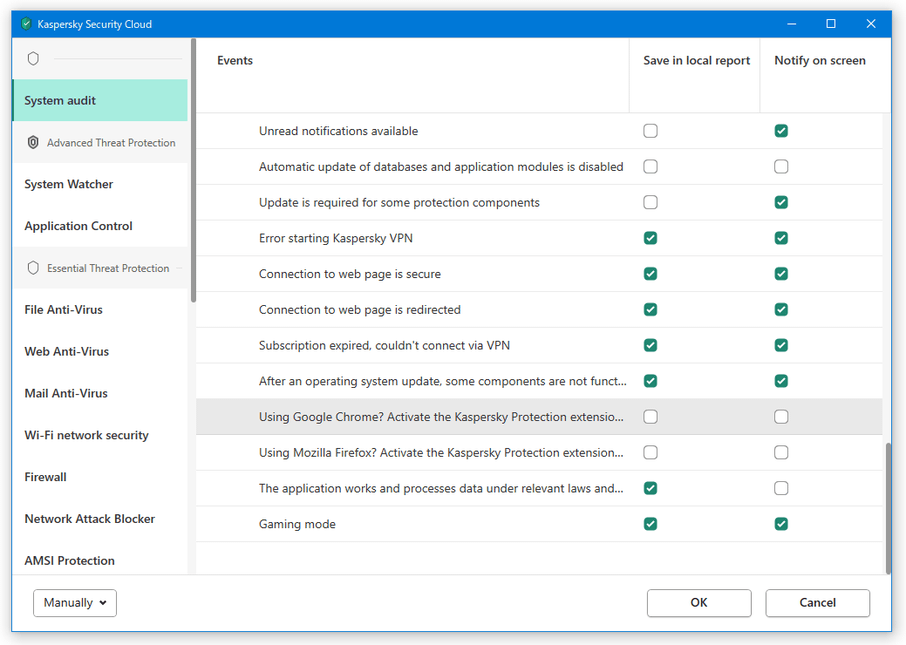Select the Connection to web page is redirected row
This screenshot has height=645, width=906.
(x=539, y=310)
